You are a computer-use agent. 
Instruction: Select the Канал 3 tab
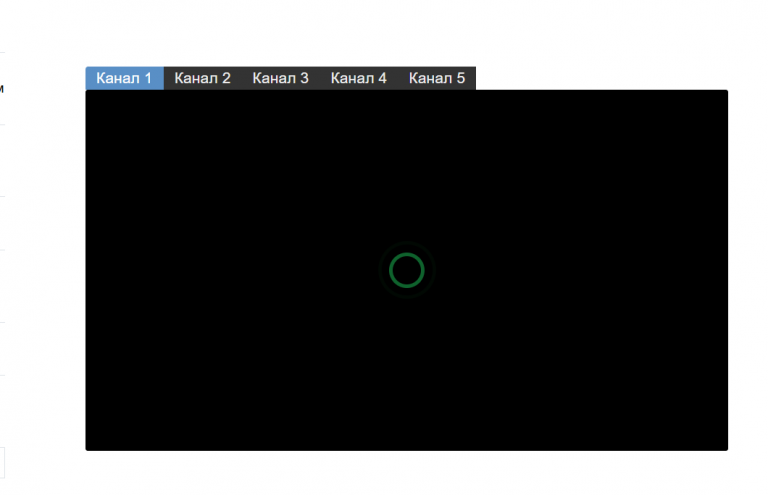(281, 78)
